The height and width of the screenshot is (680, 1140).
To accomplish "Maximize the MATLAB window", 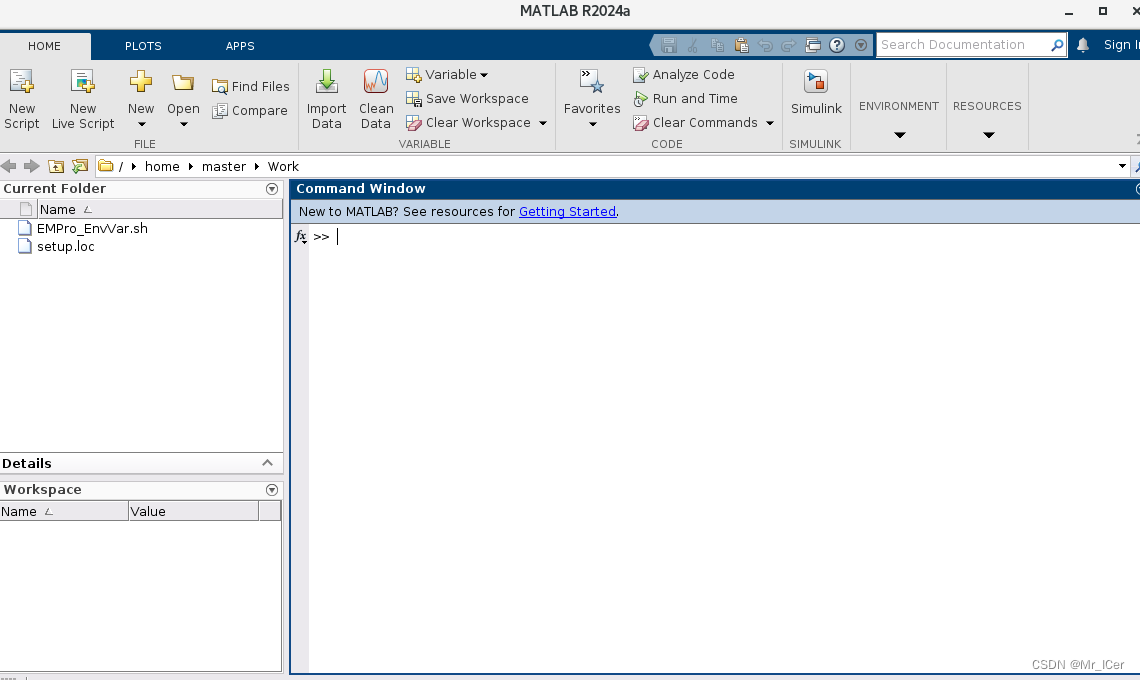I will click(x=1103, y=11).
